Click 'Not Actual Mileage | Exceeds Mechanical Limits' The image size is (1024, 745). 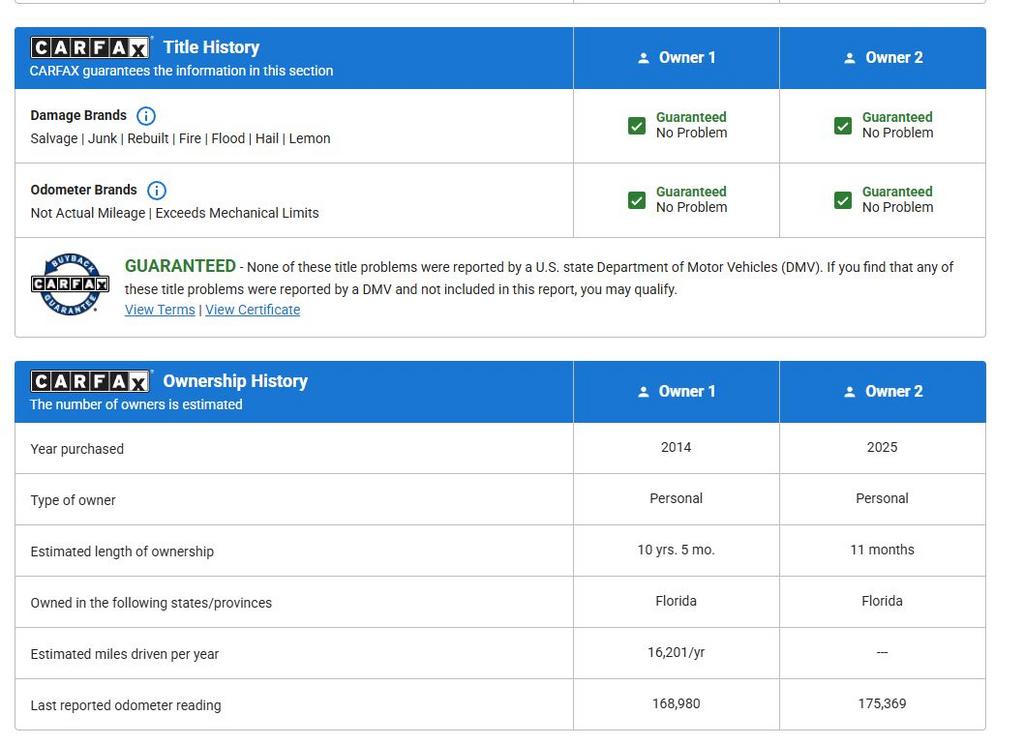coord(174,214)
